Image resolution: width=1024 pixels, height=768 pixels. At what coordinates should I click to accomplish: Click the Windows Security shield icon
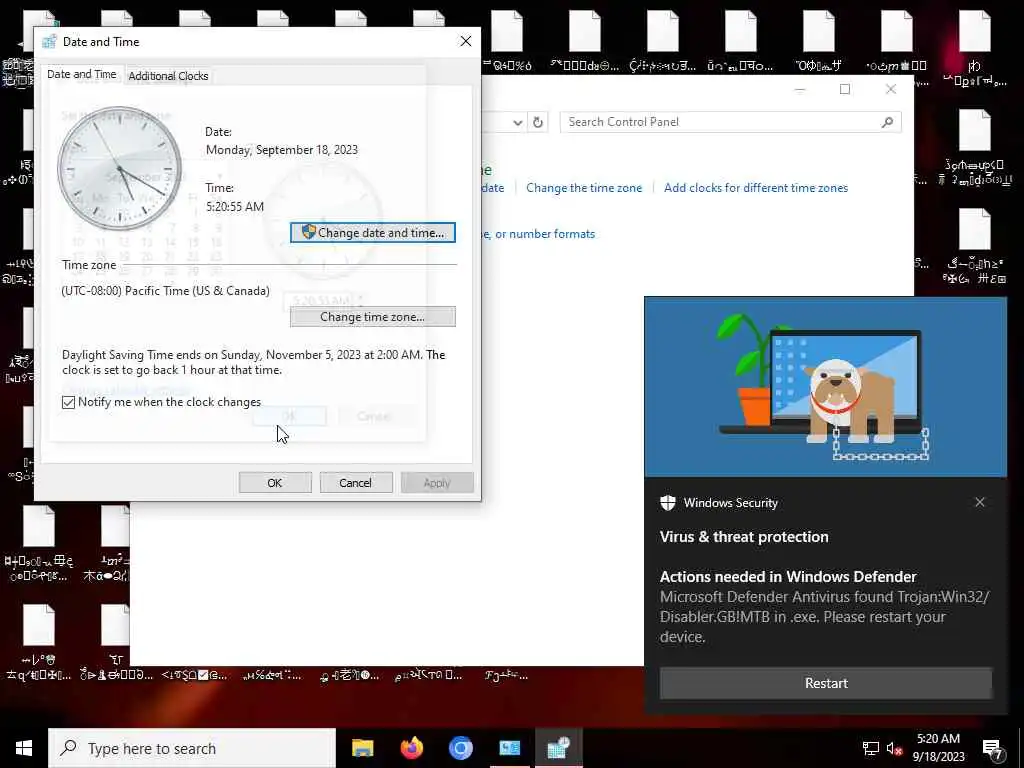(x=667, y=503)
